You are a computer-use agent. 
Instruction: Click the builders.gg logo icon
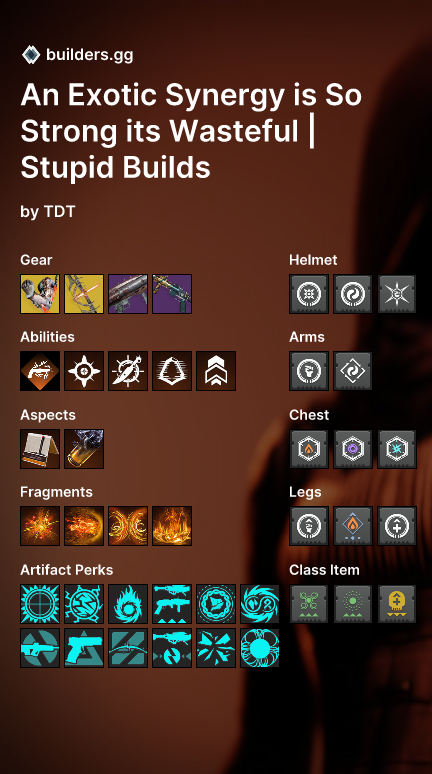coord(31,54)
